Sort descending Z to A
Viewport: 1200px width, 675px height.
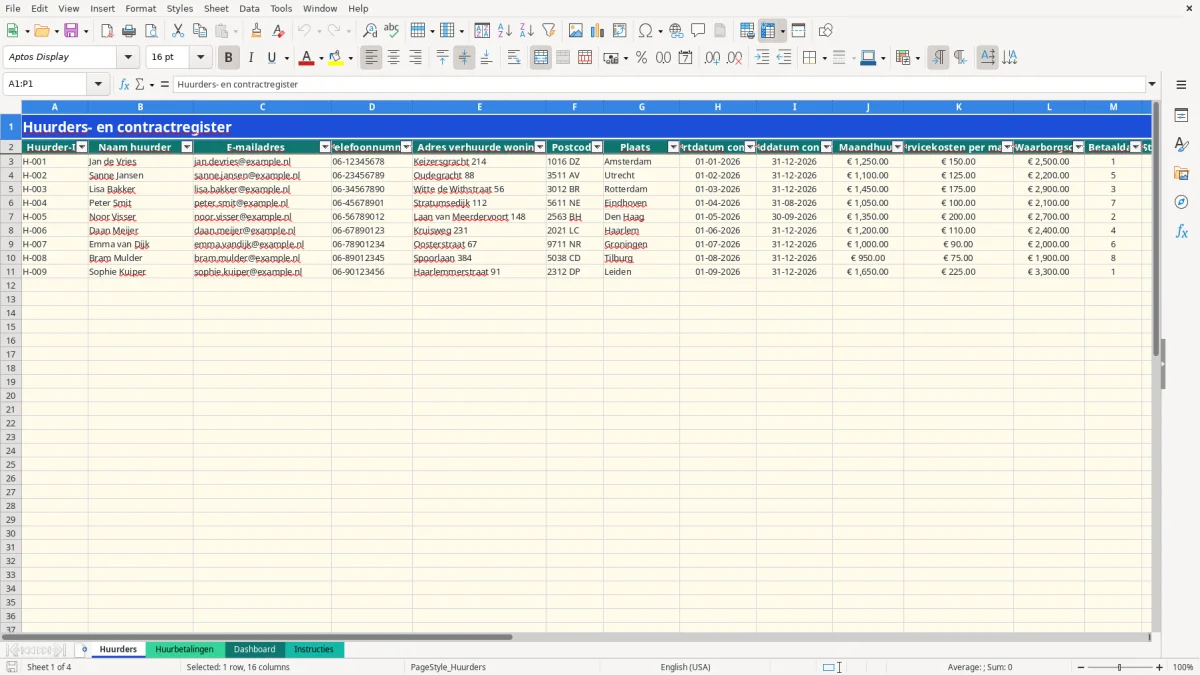coord(526,31)
